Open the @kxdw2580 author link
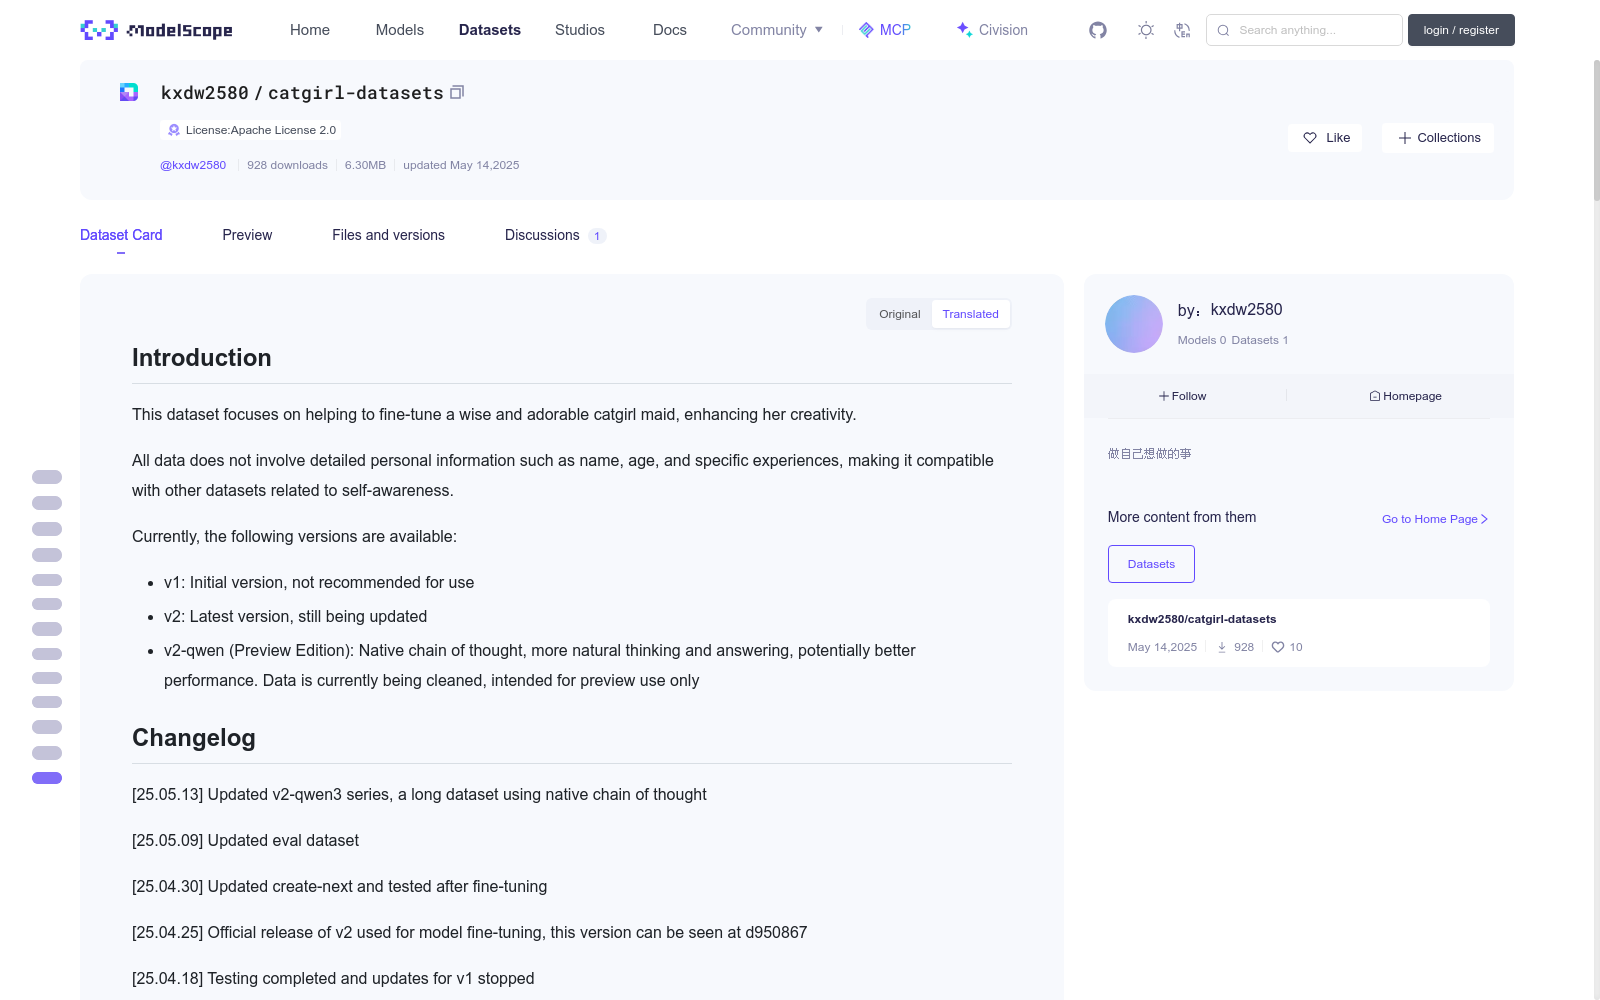Viewport: 1600px width, 1000px height. pos(193,165)
